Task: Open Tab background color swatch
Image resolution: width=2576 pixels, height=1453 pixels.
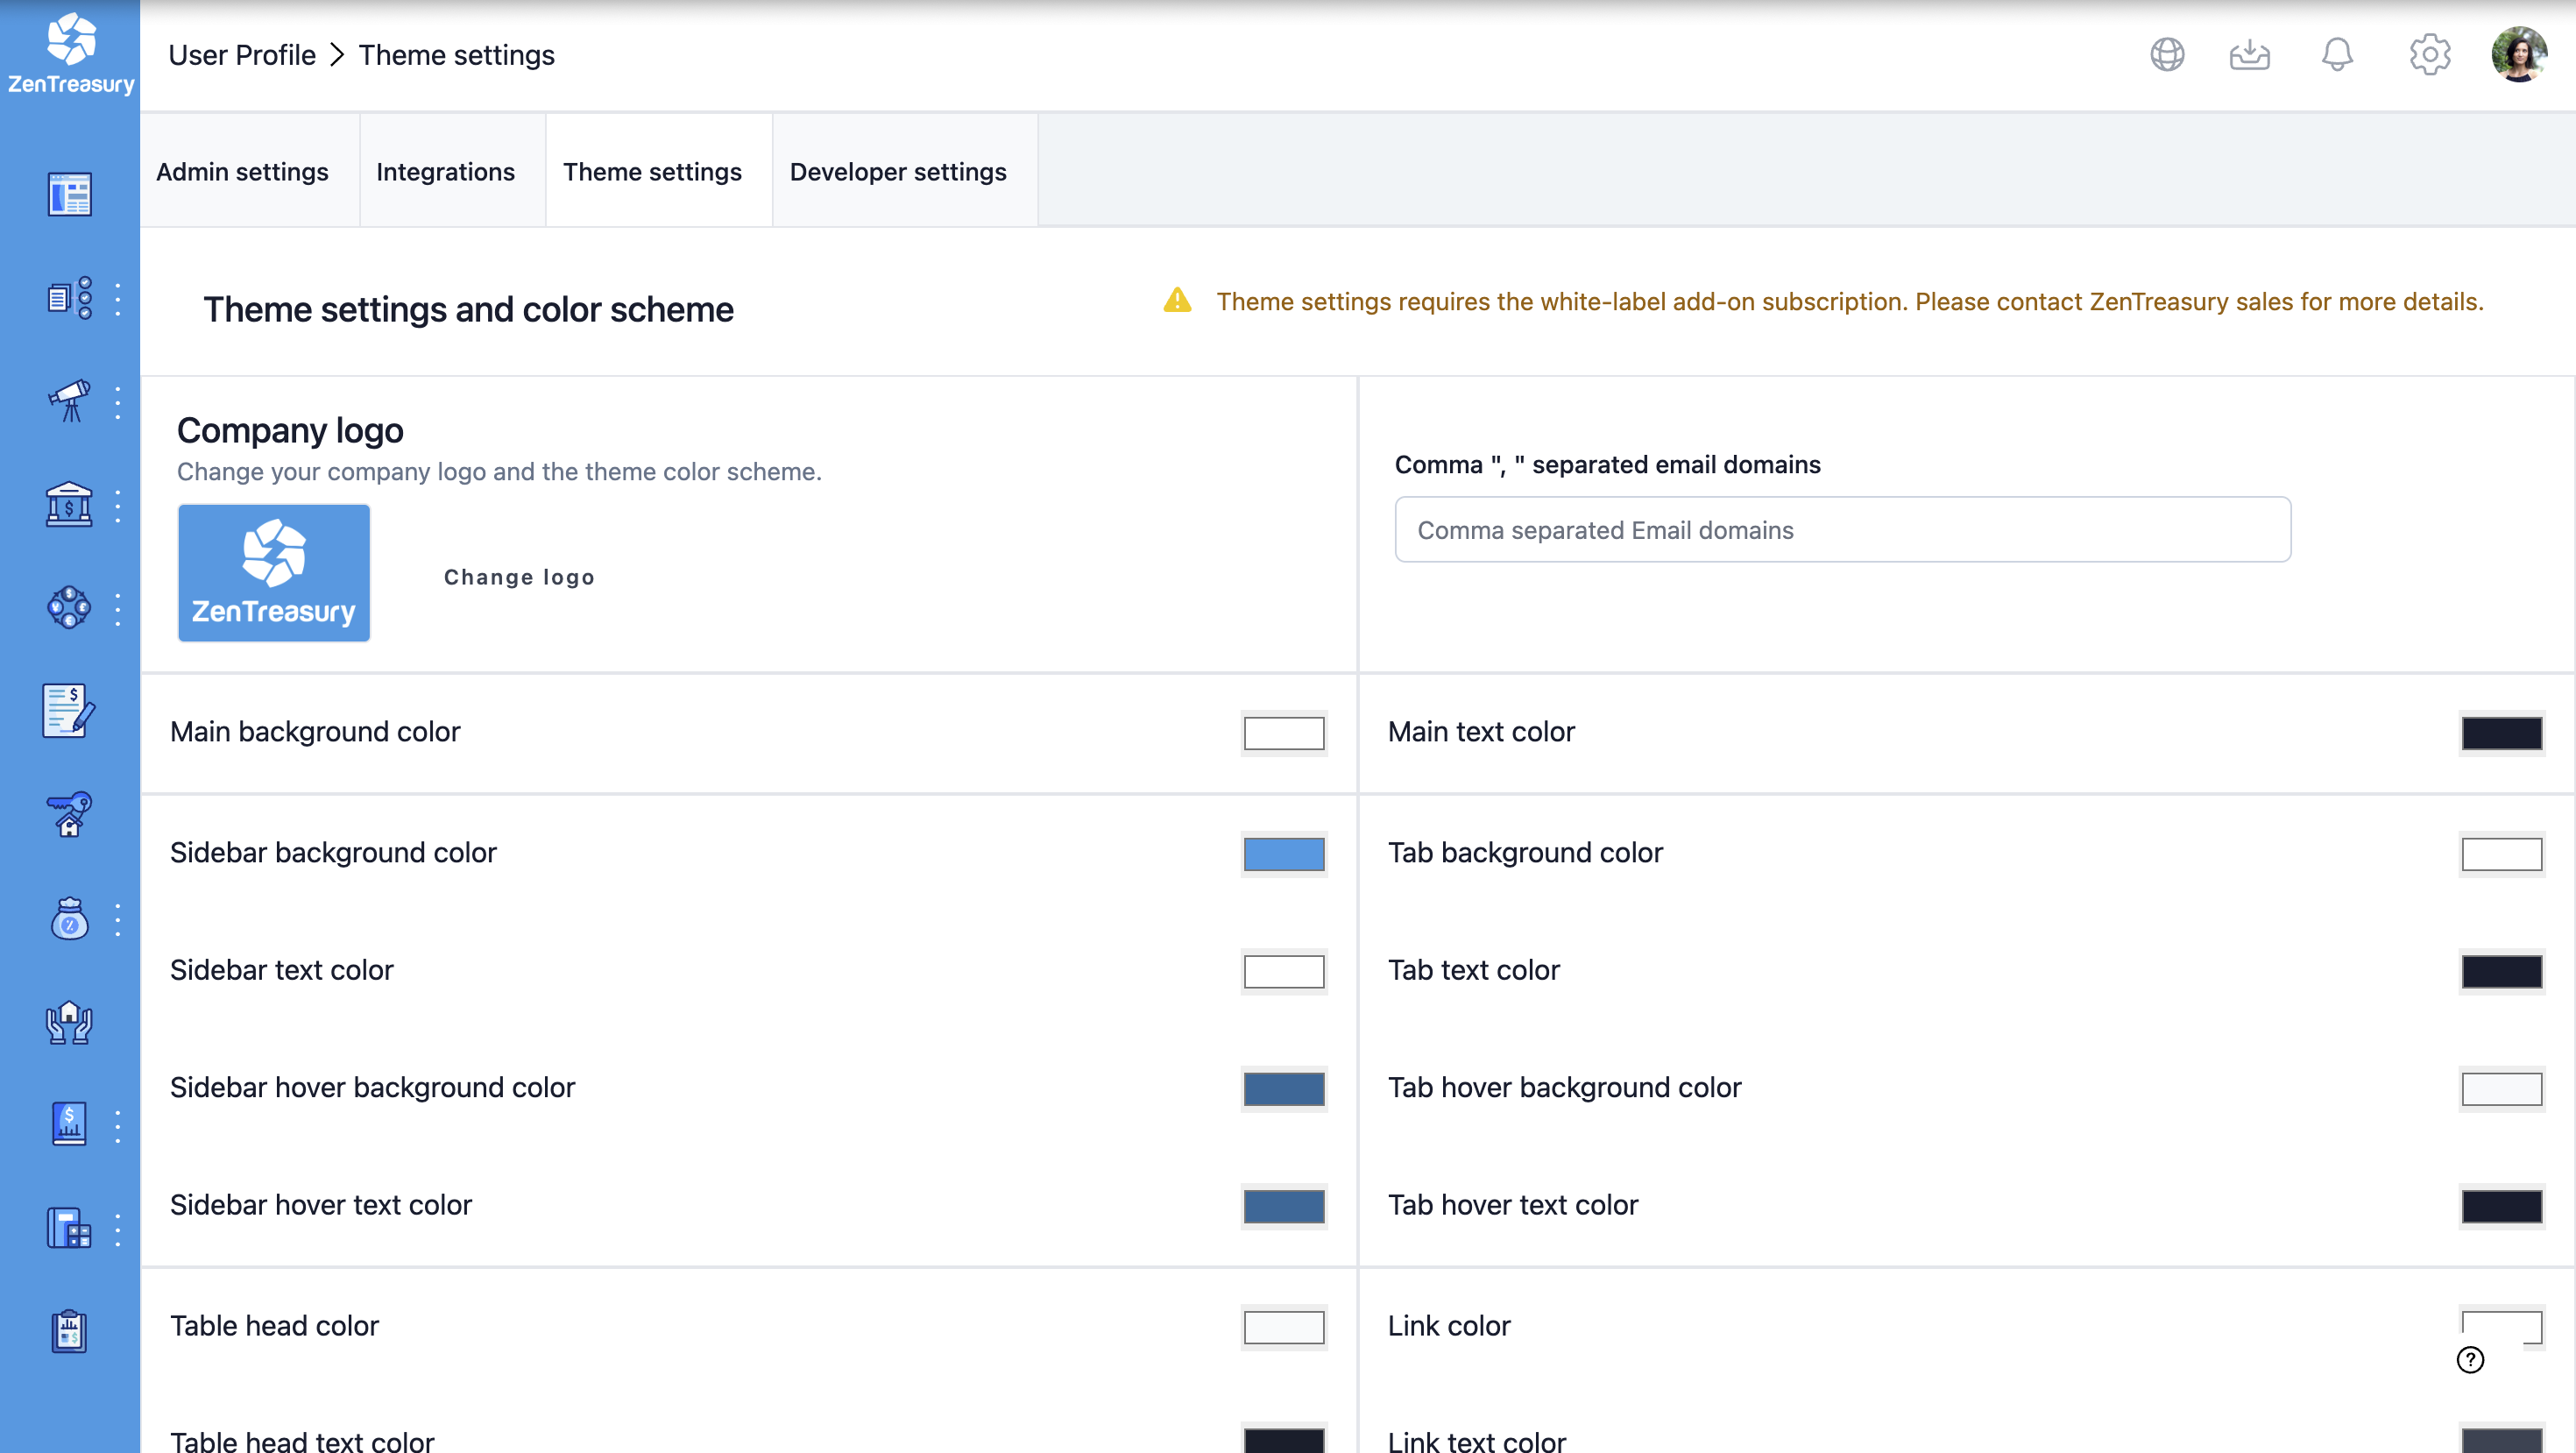Action: [2501, 853]
